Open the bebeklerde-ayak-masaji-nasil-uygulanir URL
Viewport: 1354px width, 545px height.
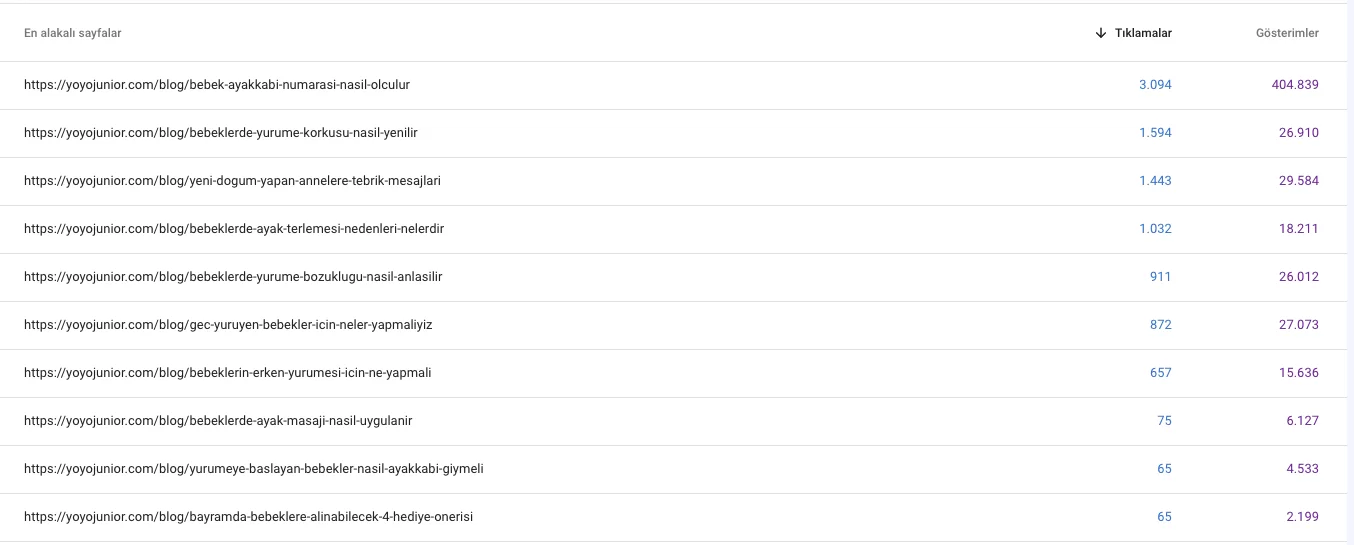pos(218,421)
